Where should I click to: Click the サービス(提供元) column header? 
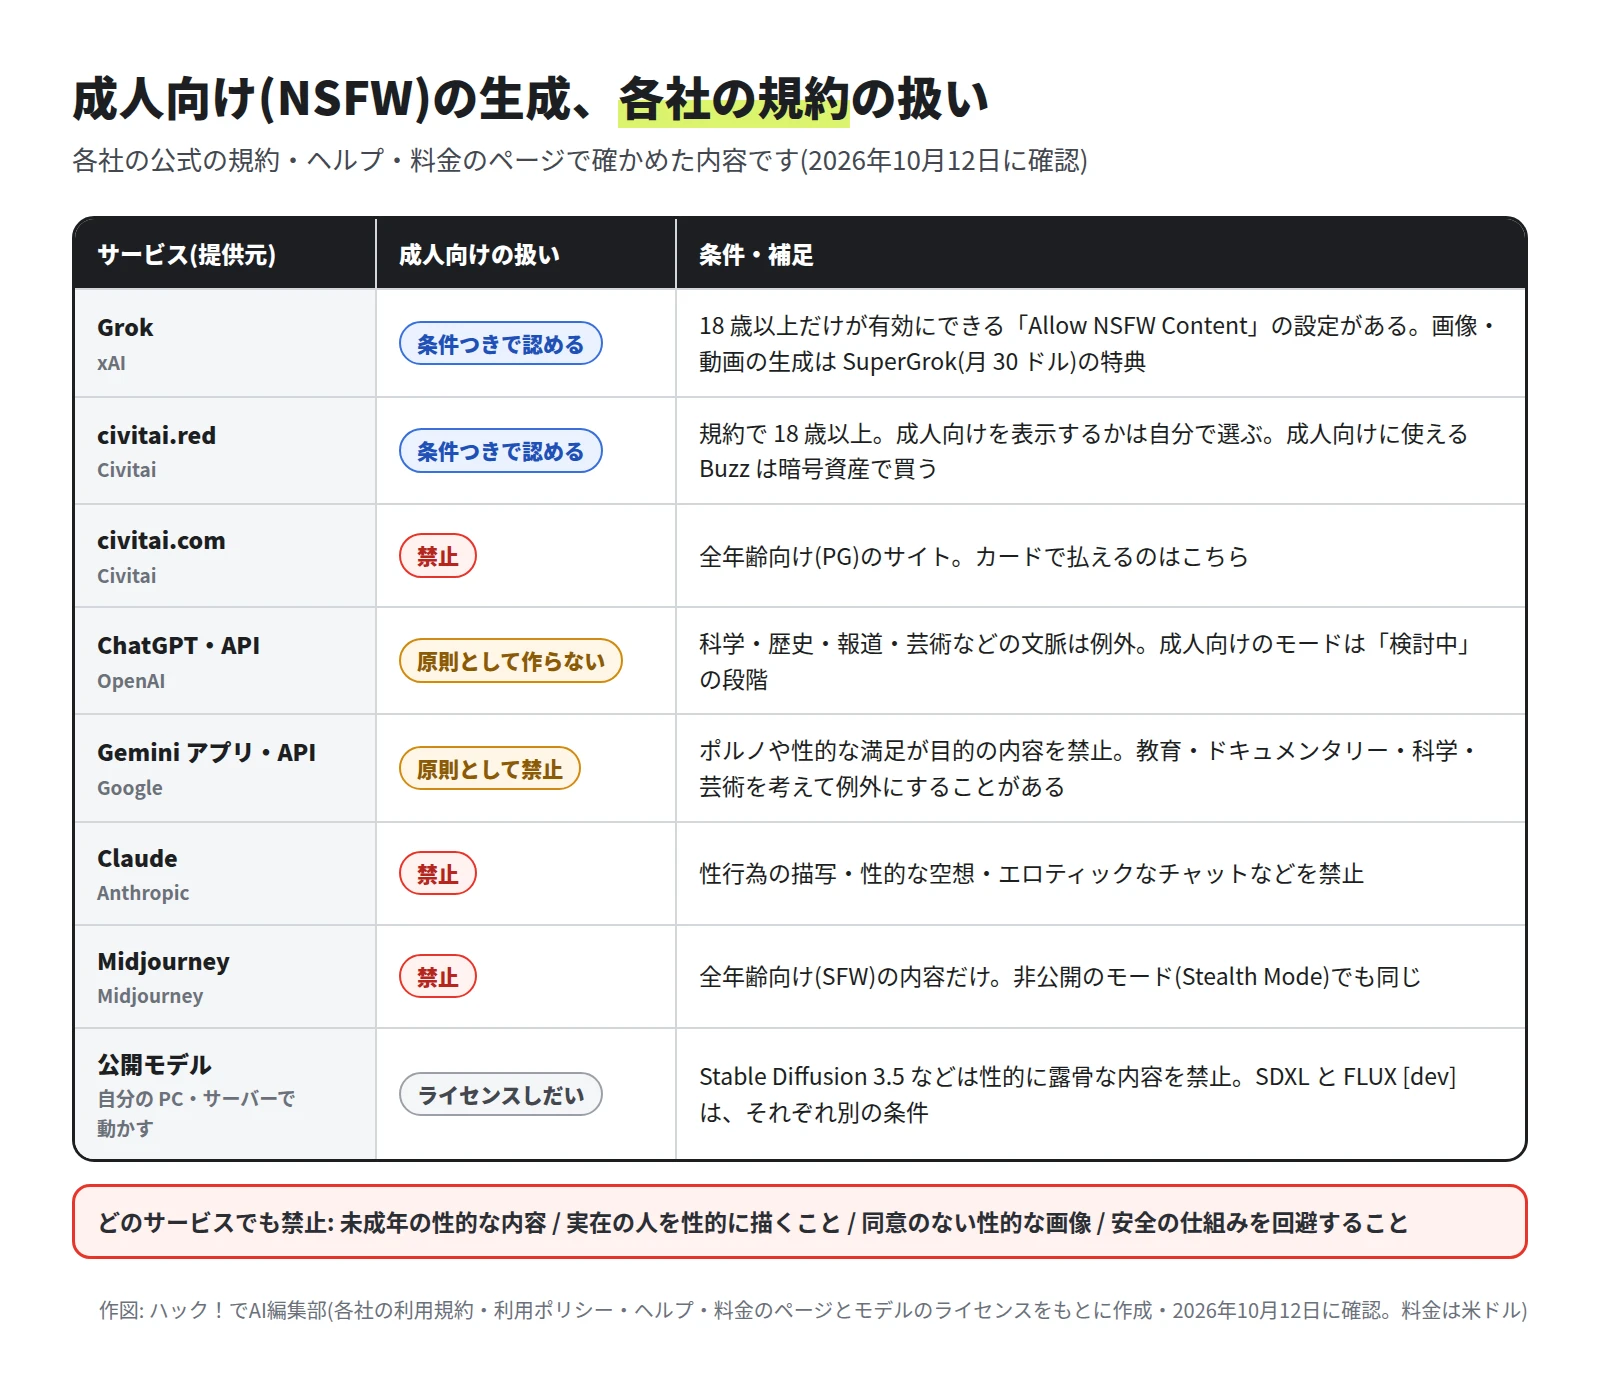tap(186, 255)
